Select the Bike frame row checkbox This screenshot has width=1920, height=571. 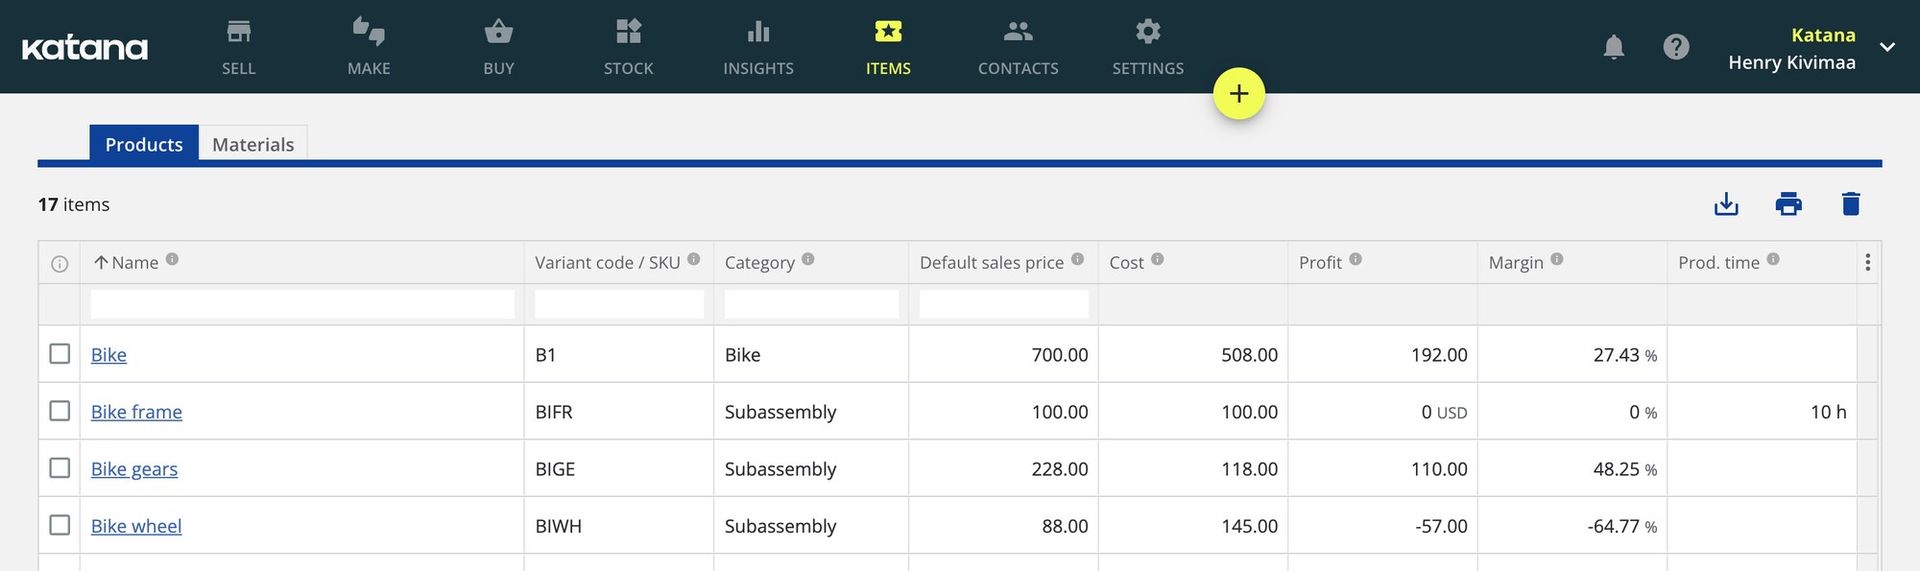coord(60,411)
